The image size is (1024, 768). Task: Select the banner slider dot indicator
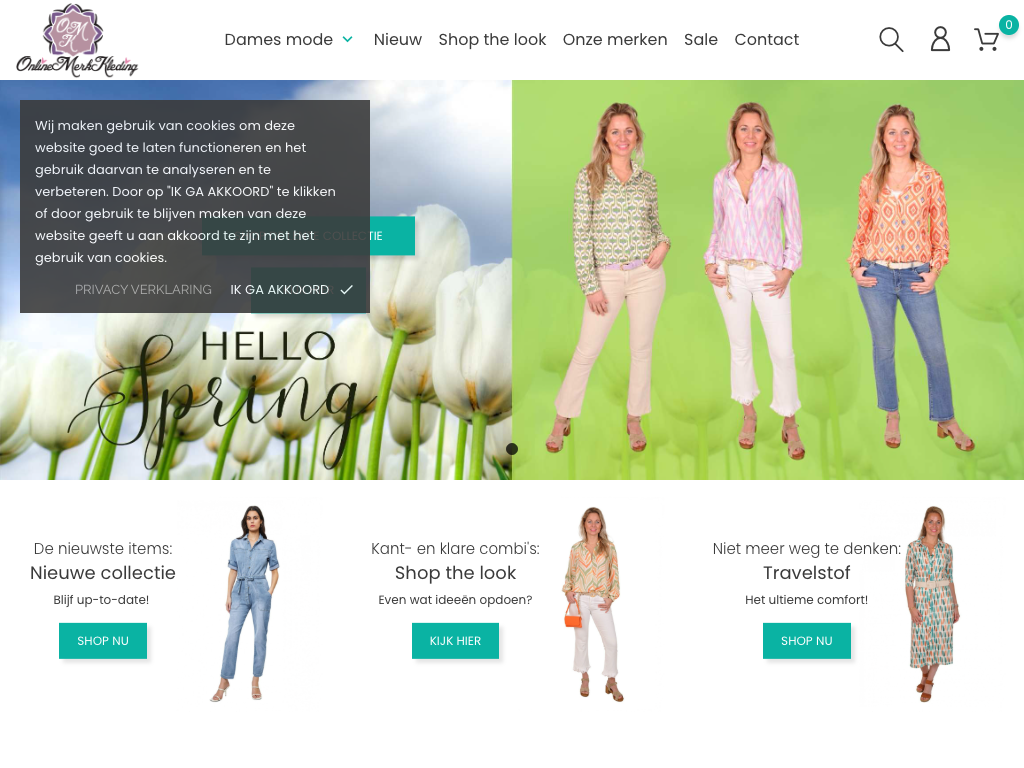click(x=512, y=449)
